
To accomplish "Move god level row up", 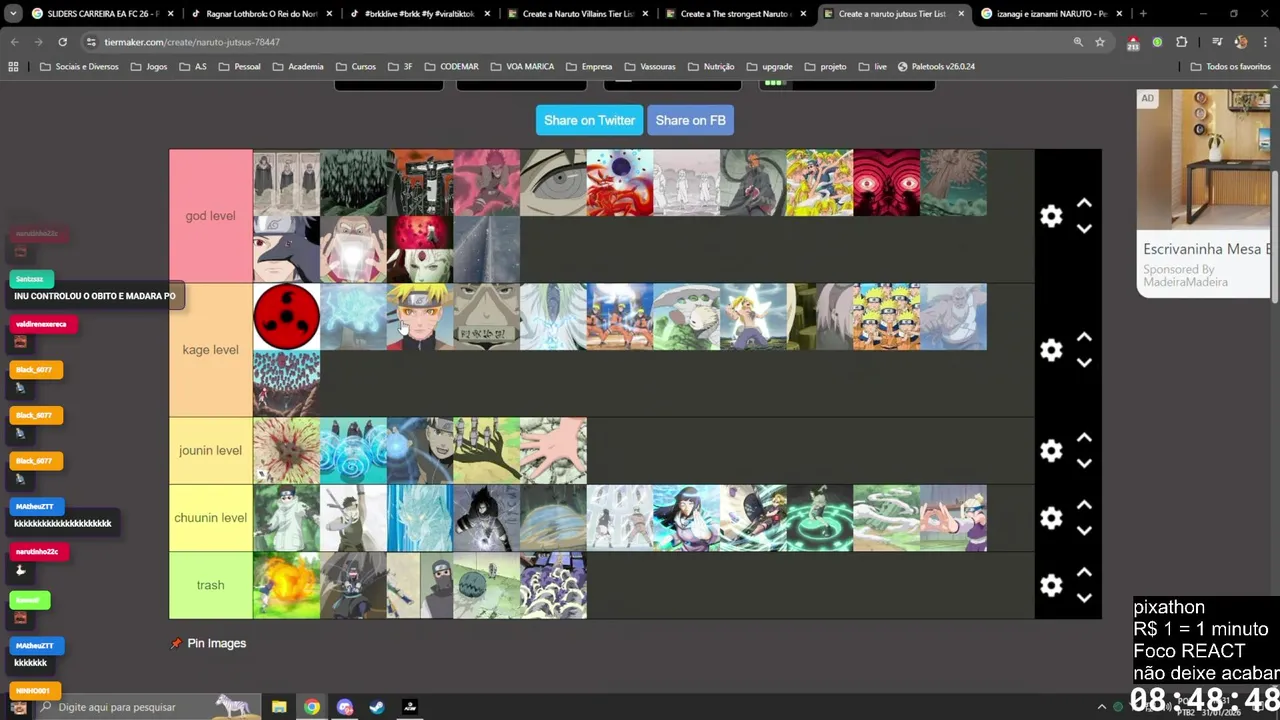I will coord(1084,203).
